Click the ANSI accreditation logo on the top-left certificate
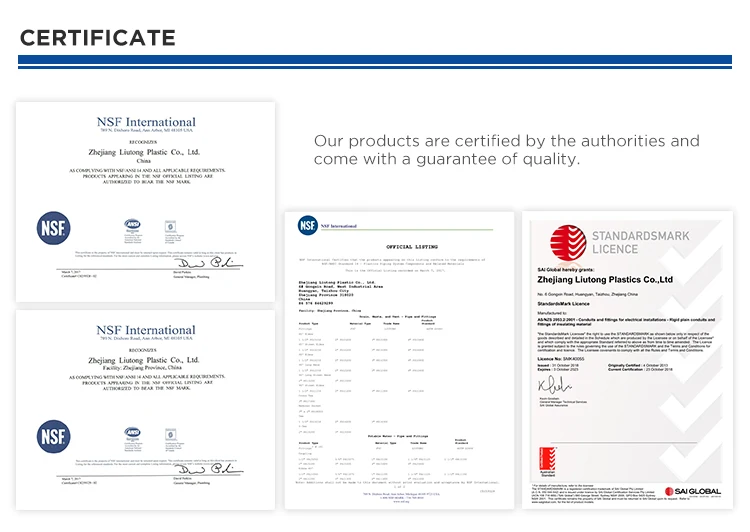This screenshot has height=532, width=750. pos(132,224)
